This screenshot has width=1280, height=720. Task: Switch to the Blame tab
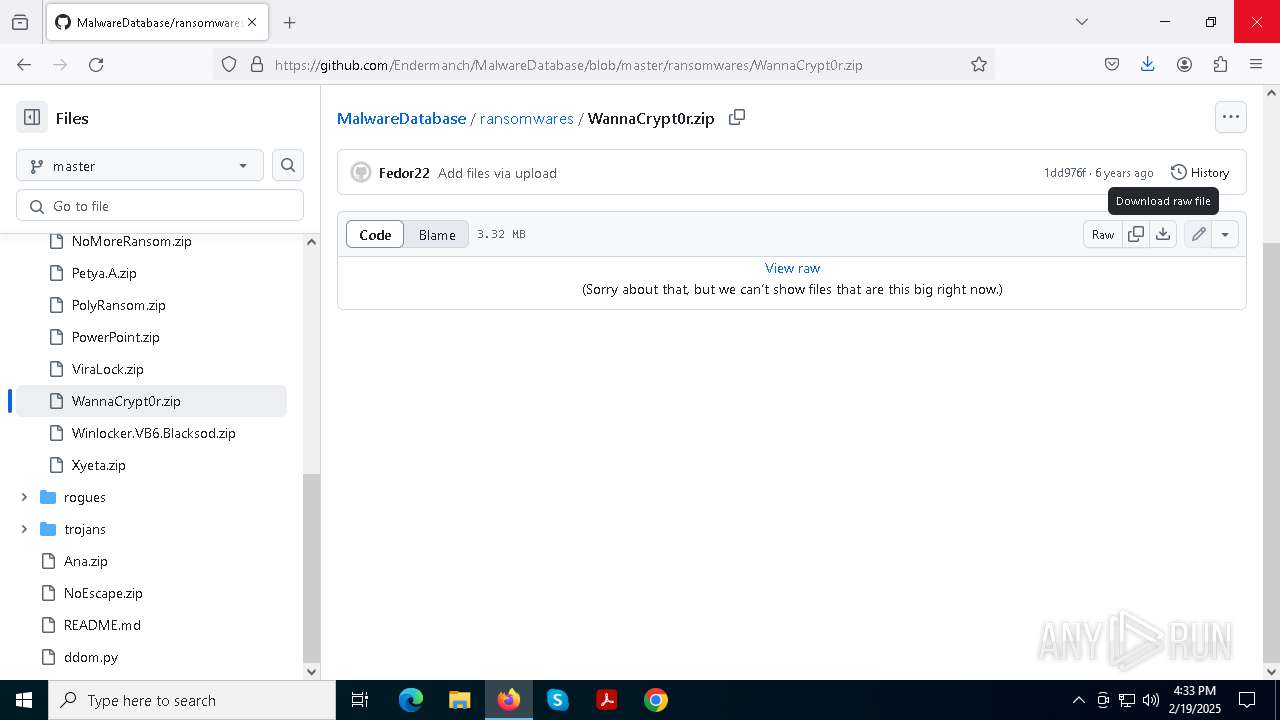pyautogui.click(x=437, y=235)
